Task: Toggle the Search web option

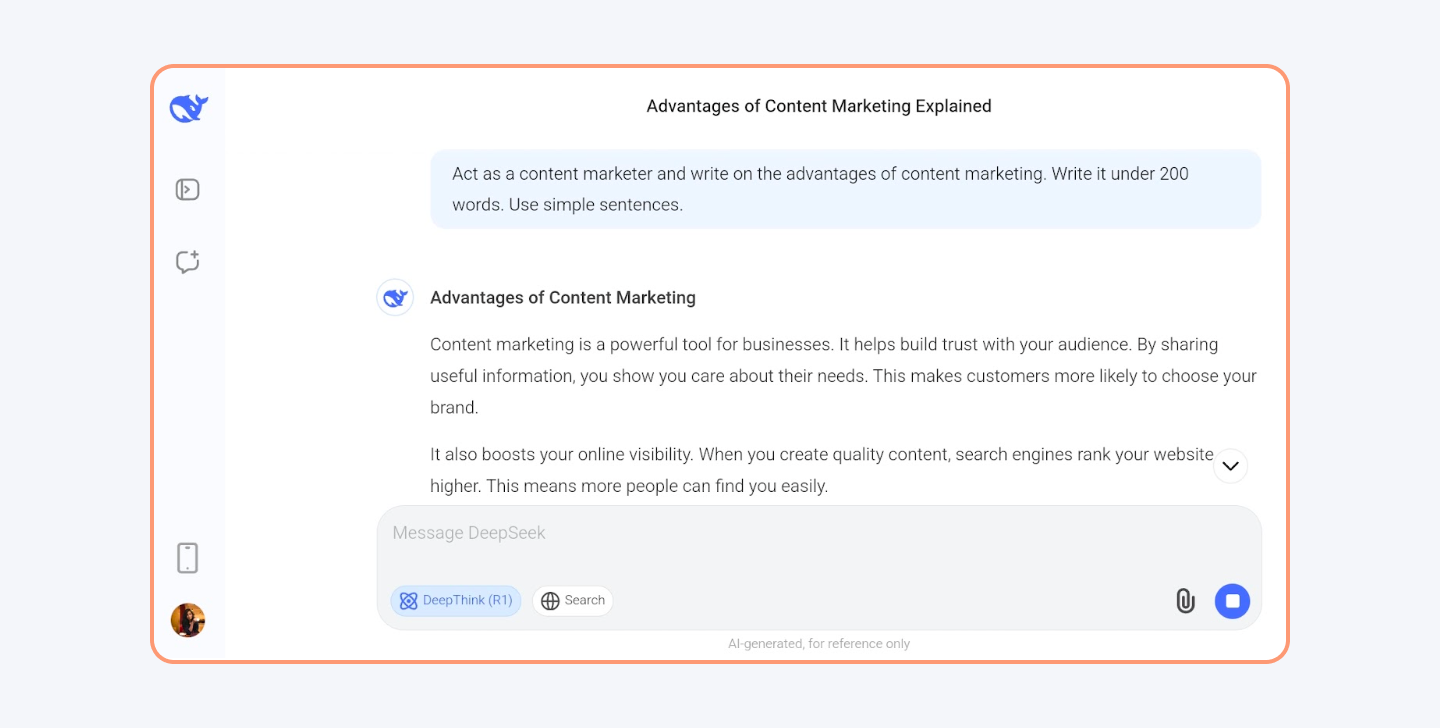Action: [573, 601]
